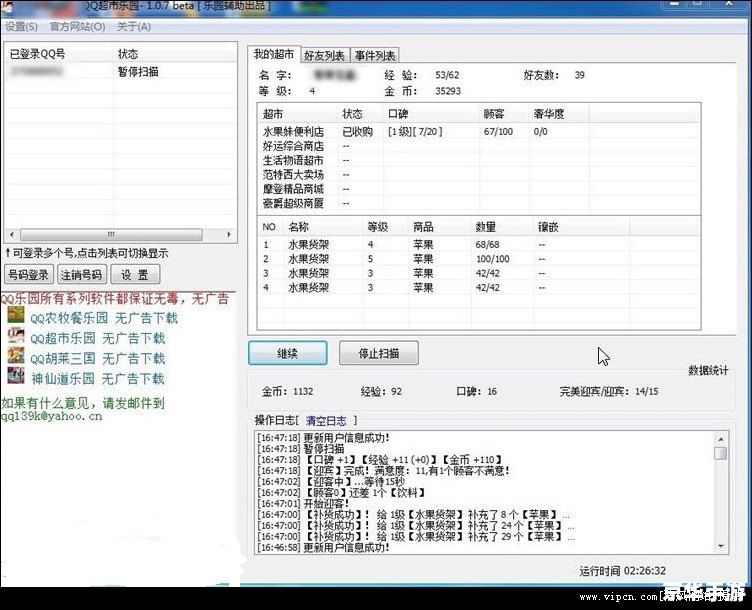Click the 注销号码 button
Screen dimensions: 752x610
tap(82, 275)
